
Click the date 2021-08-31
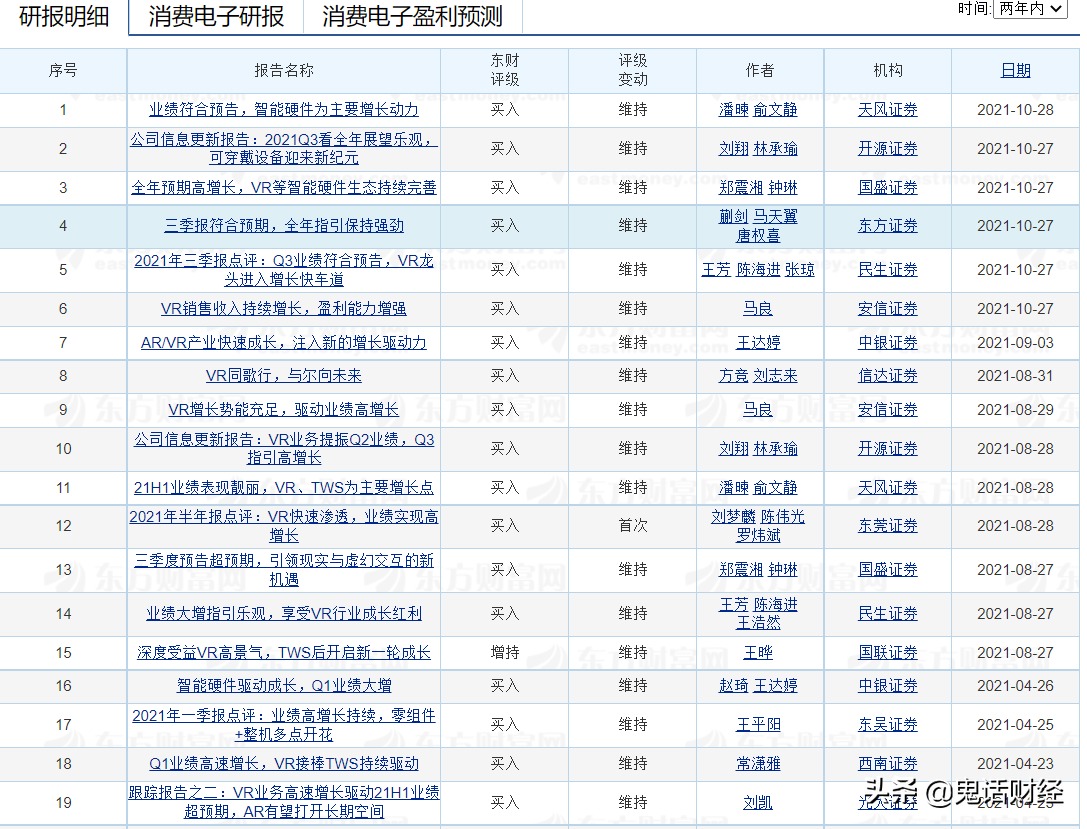click(x=1016, y=376)
